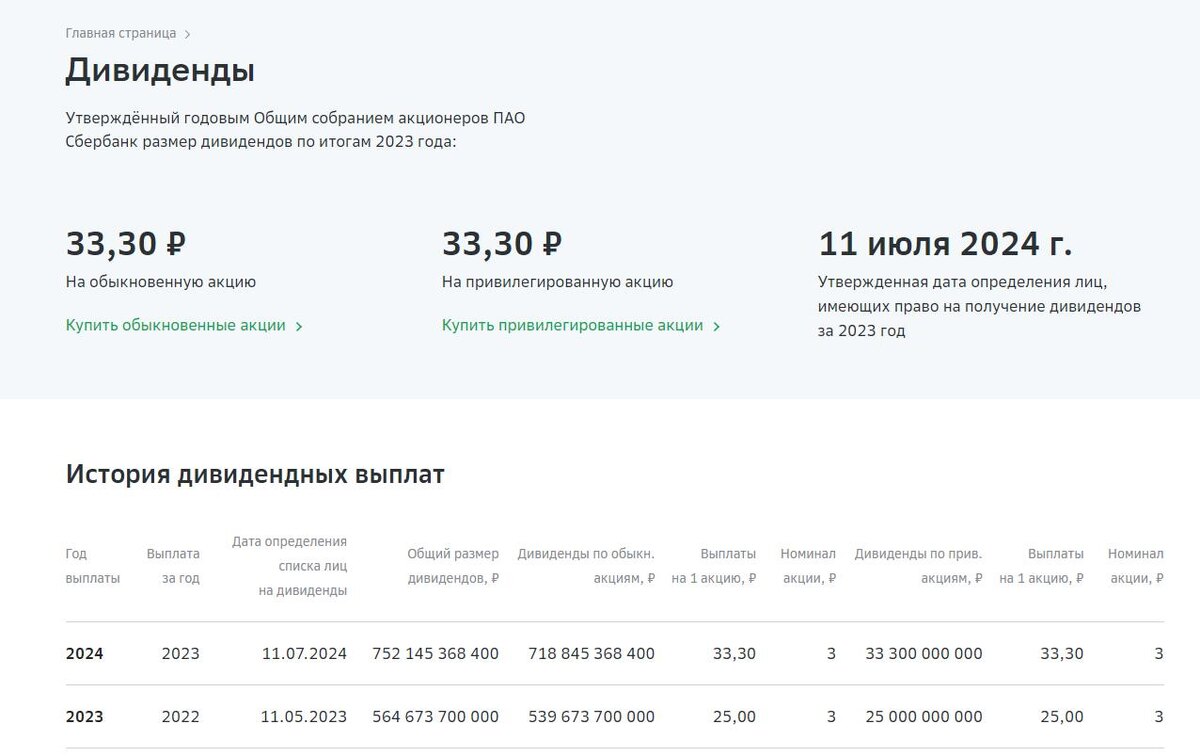Click the Общий размер дивидендов column header
Screen dimensions: 1200x756
click(453, 566)
